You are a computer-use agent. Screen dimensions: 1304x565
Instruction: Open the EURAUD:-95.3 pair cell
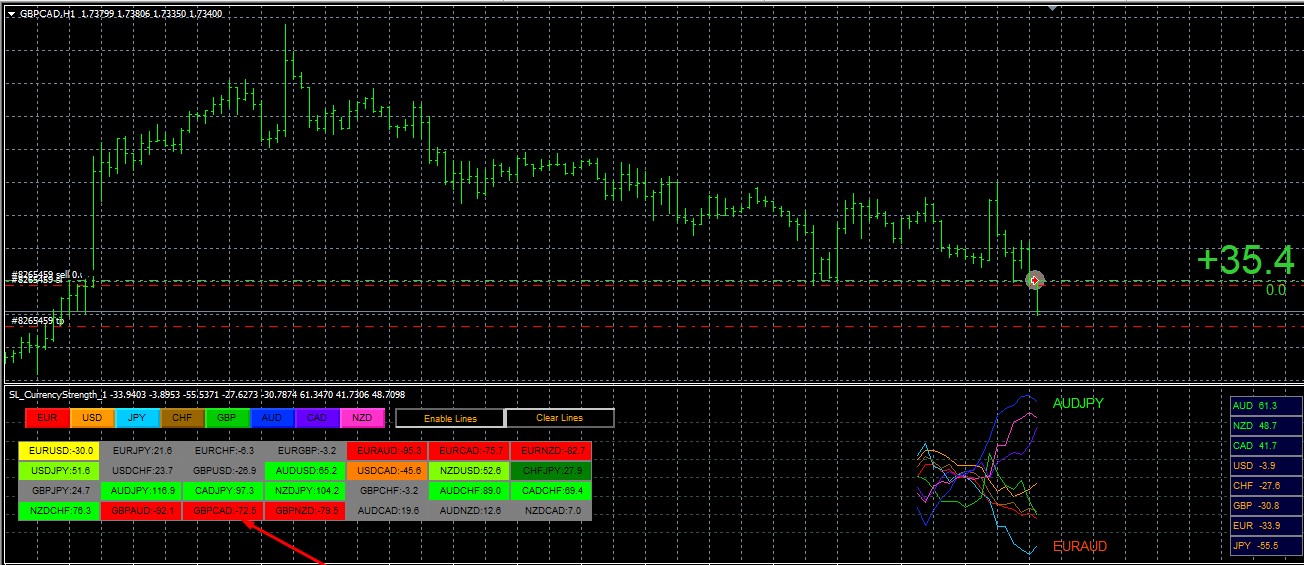click(x=387, y=451)
